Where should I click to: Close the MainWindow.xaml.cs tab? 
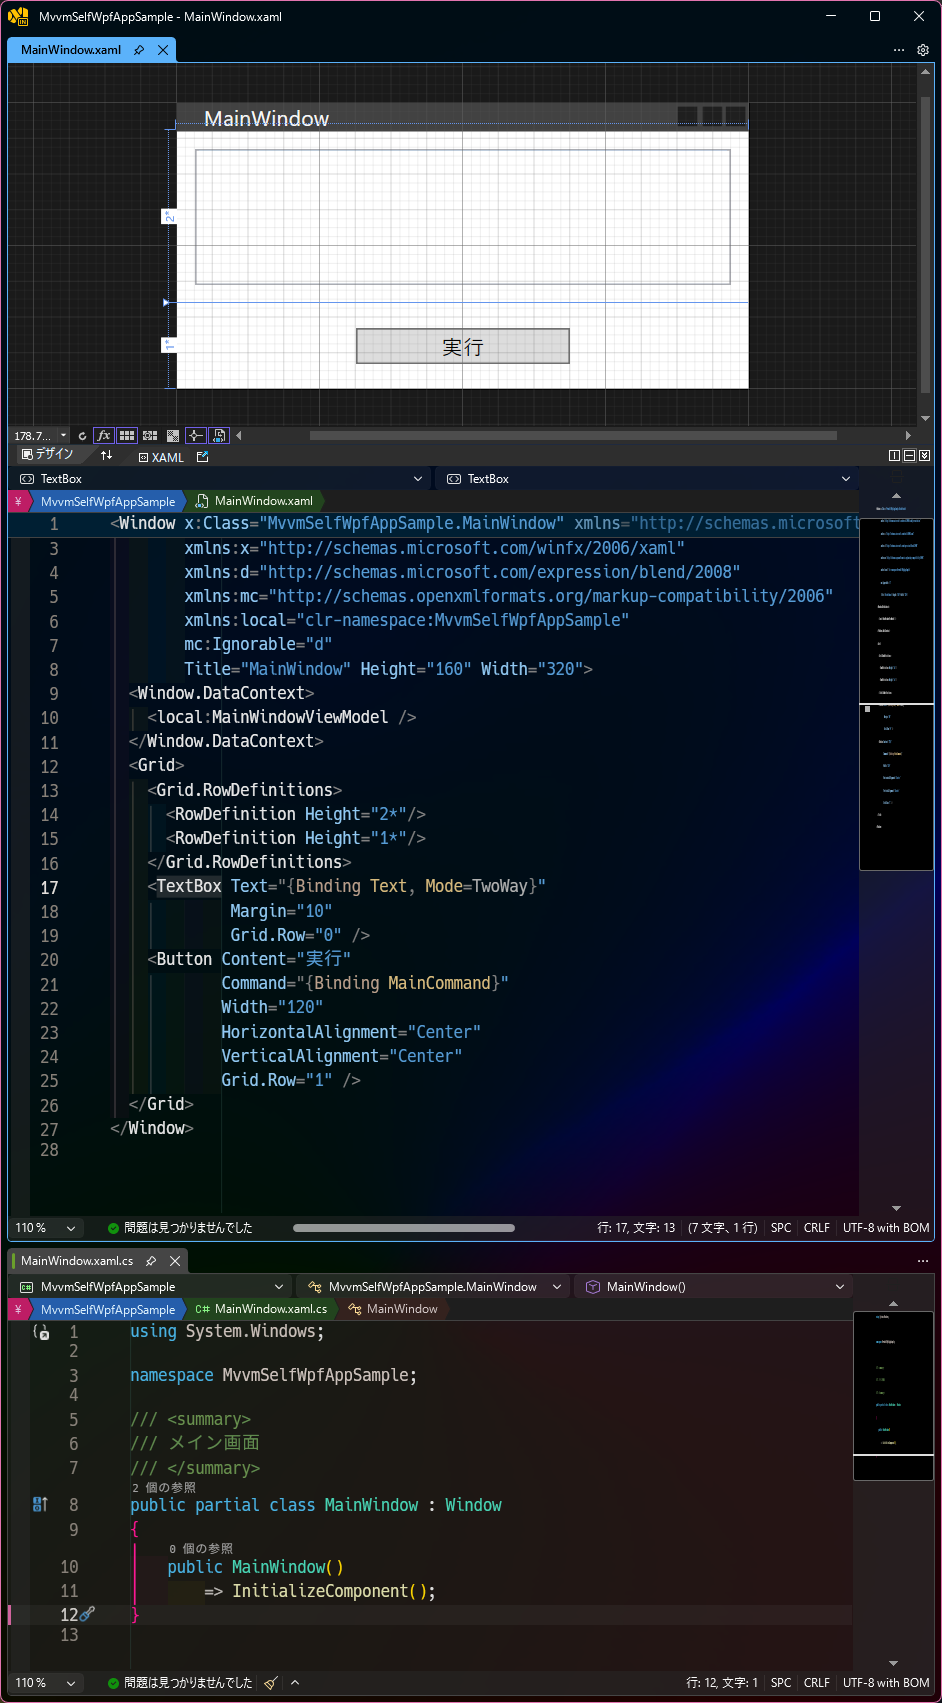tap(175, 1261)
